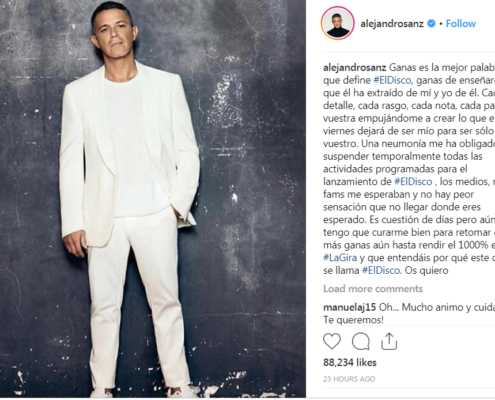Expand Load more comments
The height and width of the screenshot is (400, 495).
pos(373,289)
